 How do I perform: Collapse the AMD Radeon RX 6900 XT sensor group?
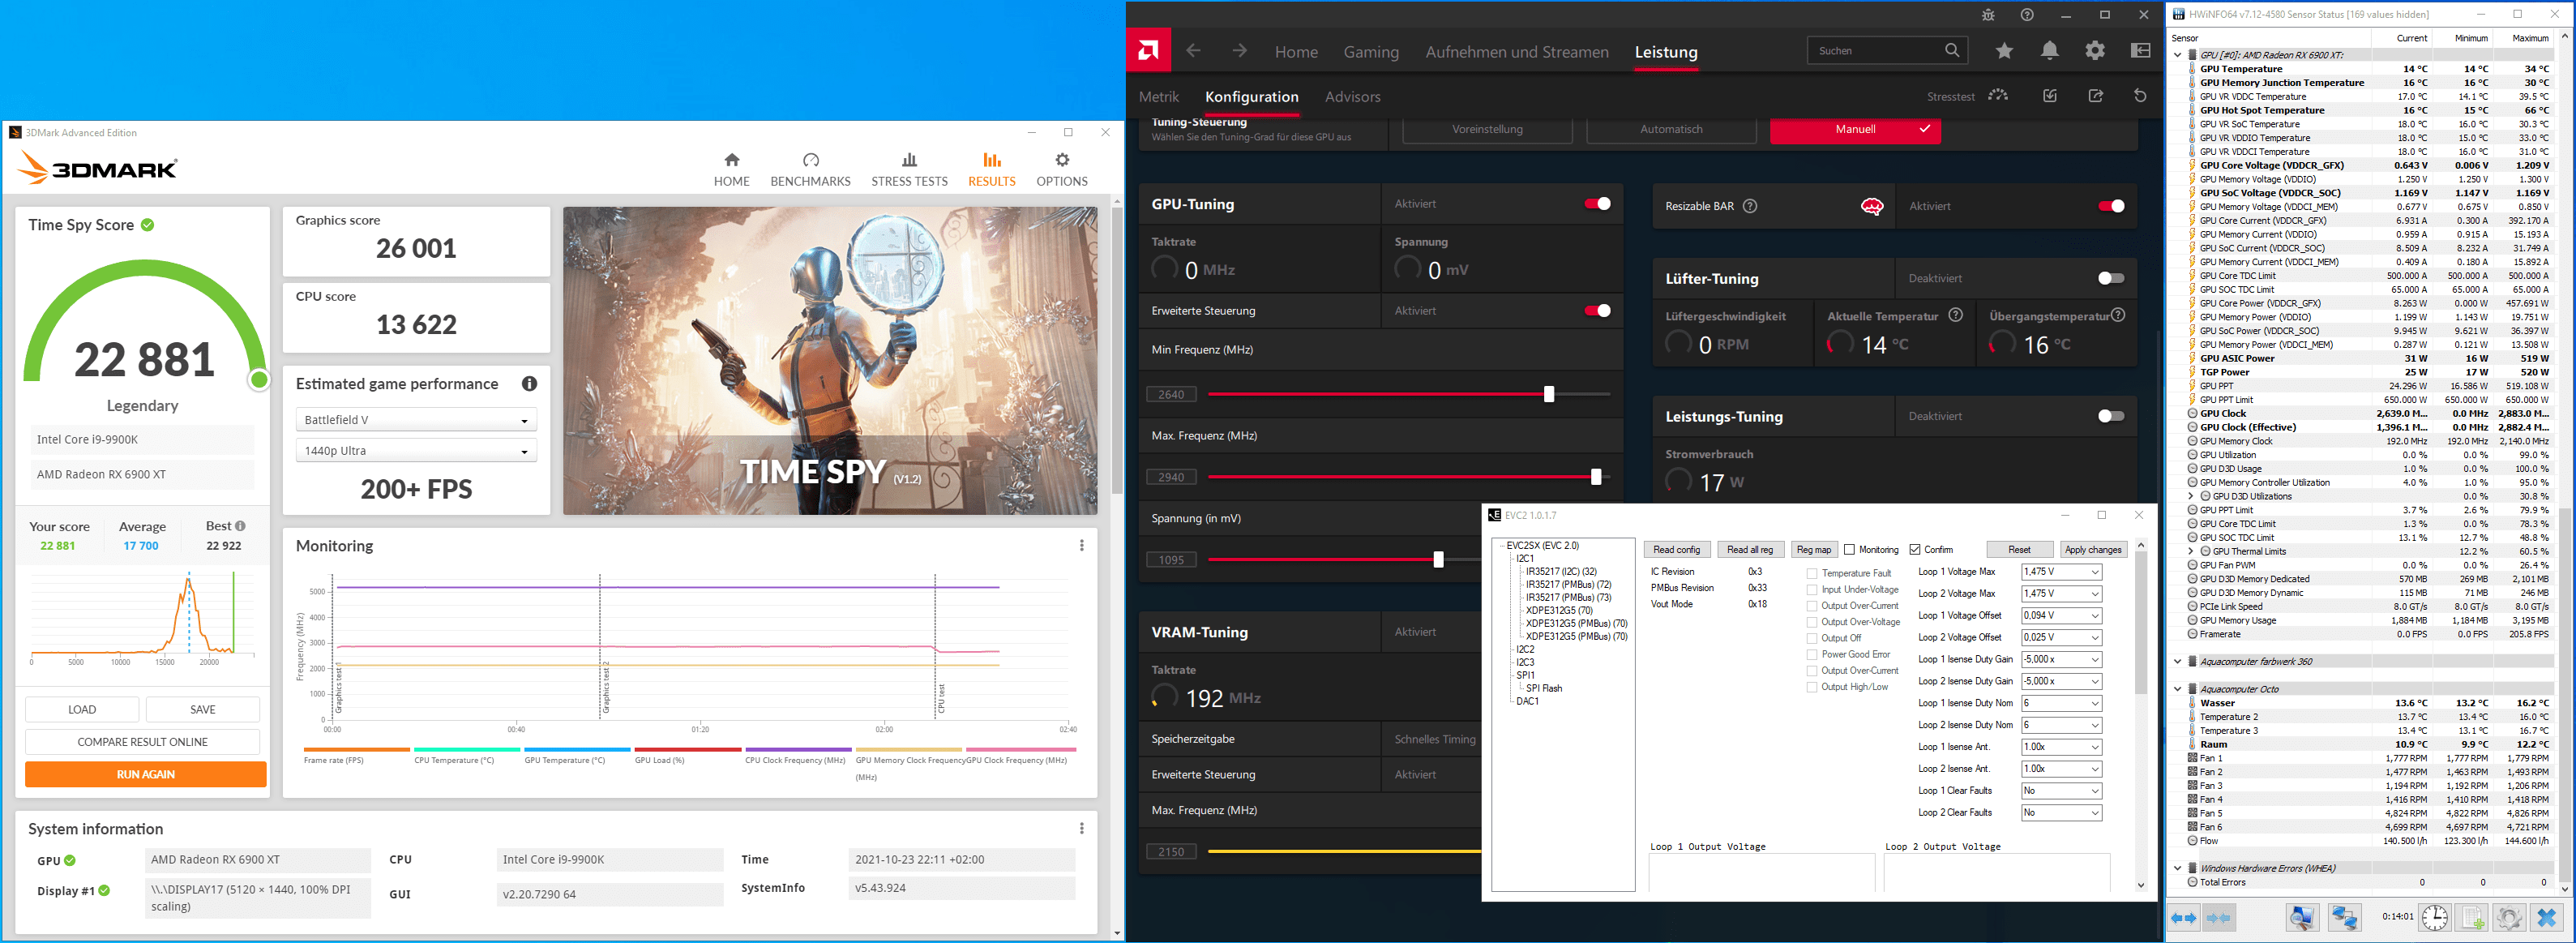click(x=2178, y=55)
